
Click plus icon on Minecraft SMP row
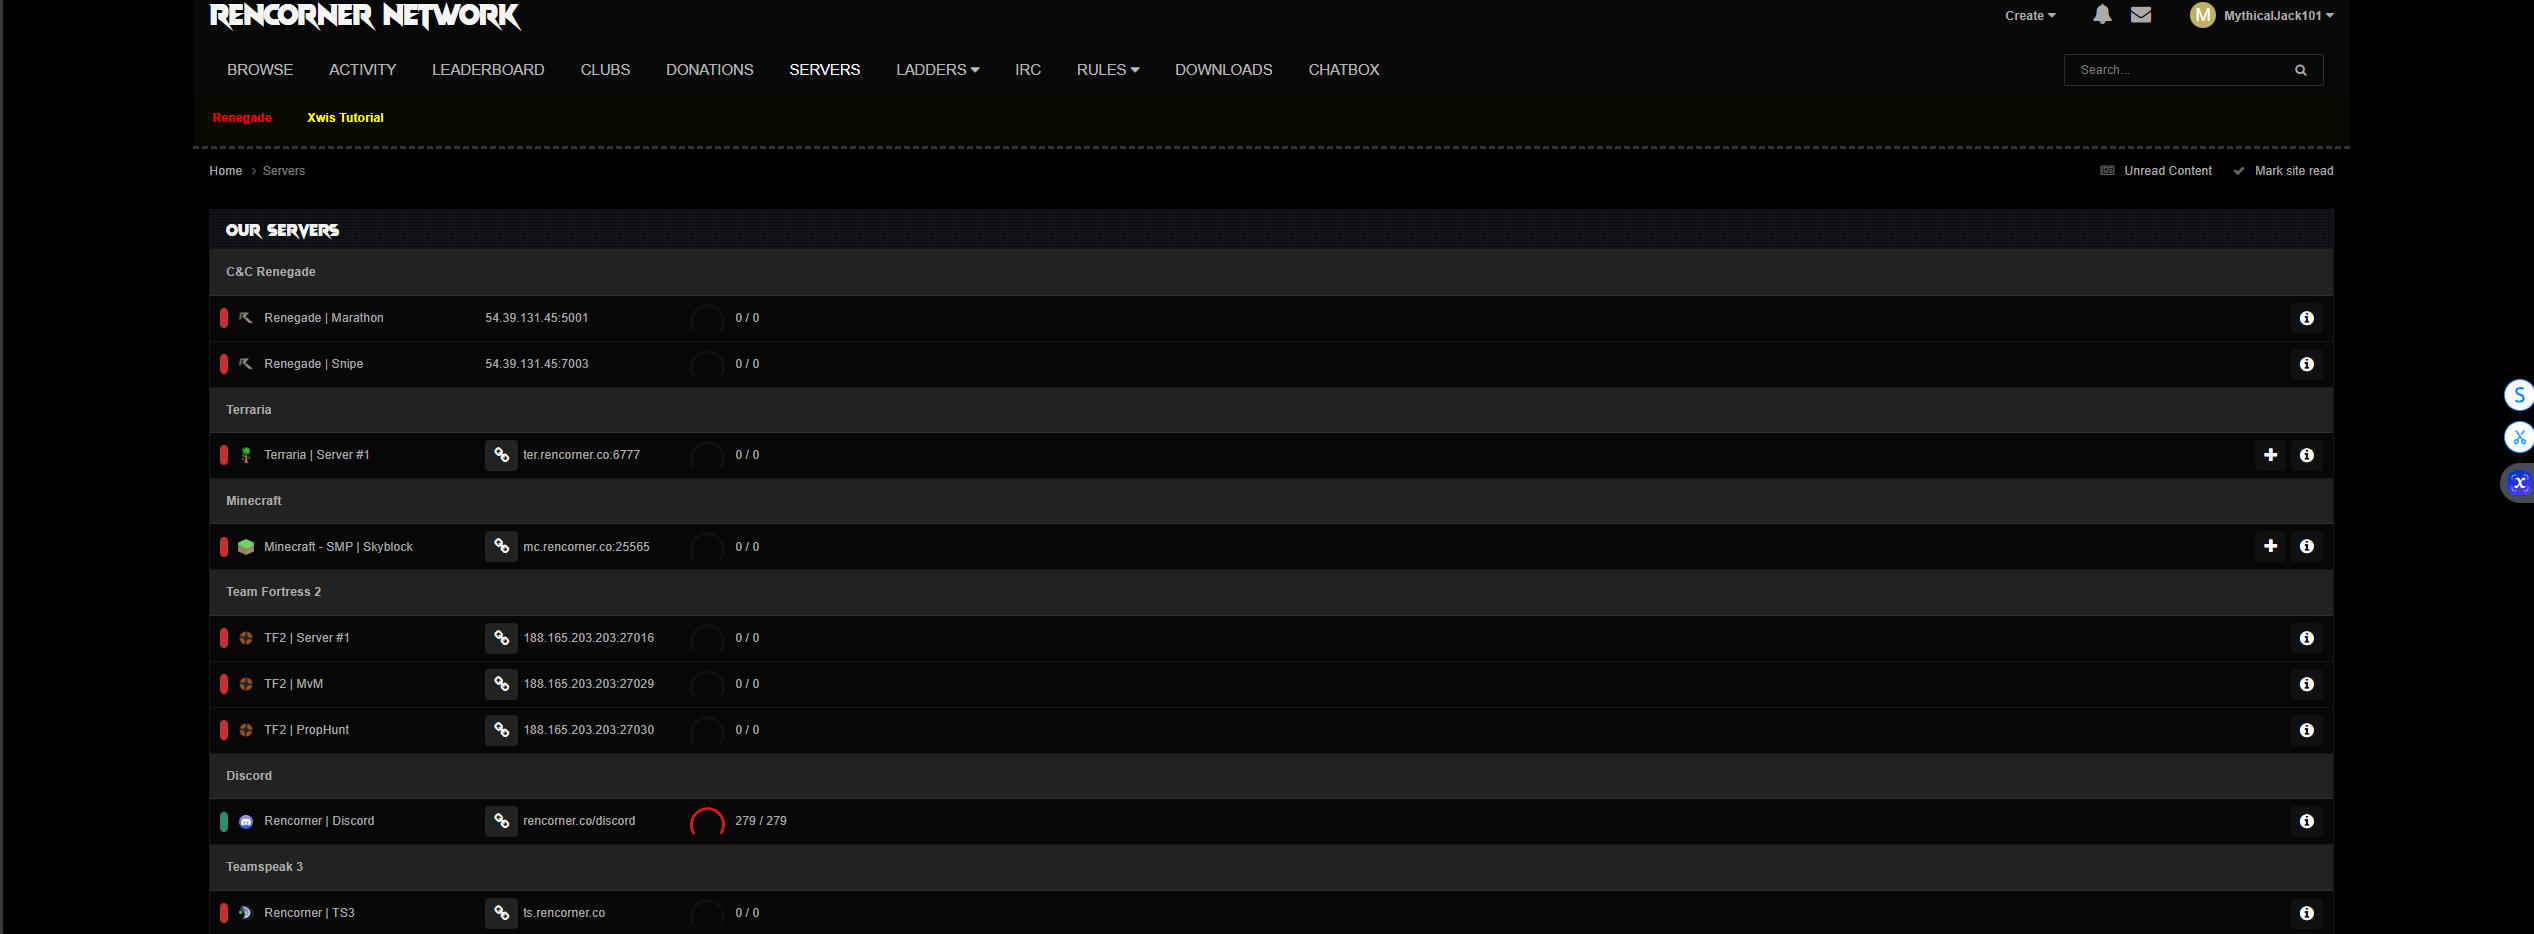point(2270,546)
